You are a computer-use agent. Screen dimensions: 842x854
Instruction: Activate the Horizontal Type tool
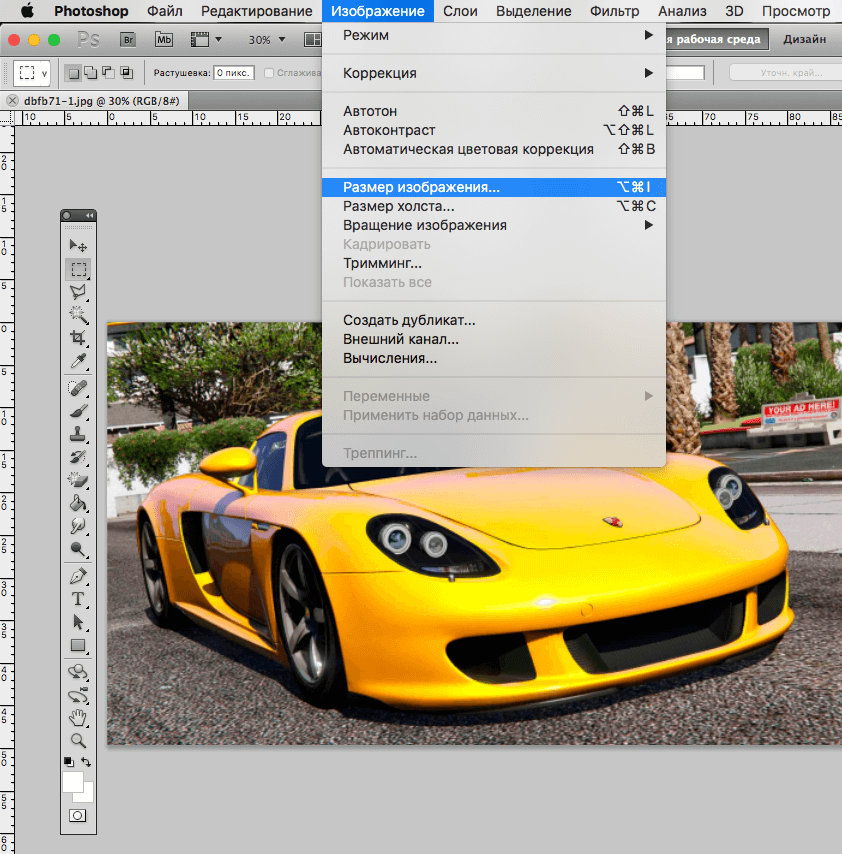78,599
